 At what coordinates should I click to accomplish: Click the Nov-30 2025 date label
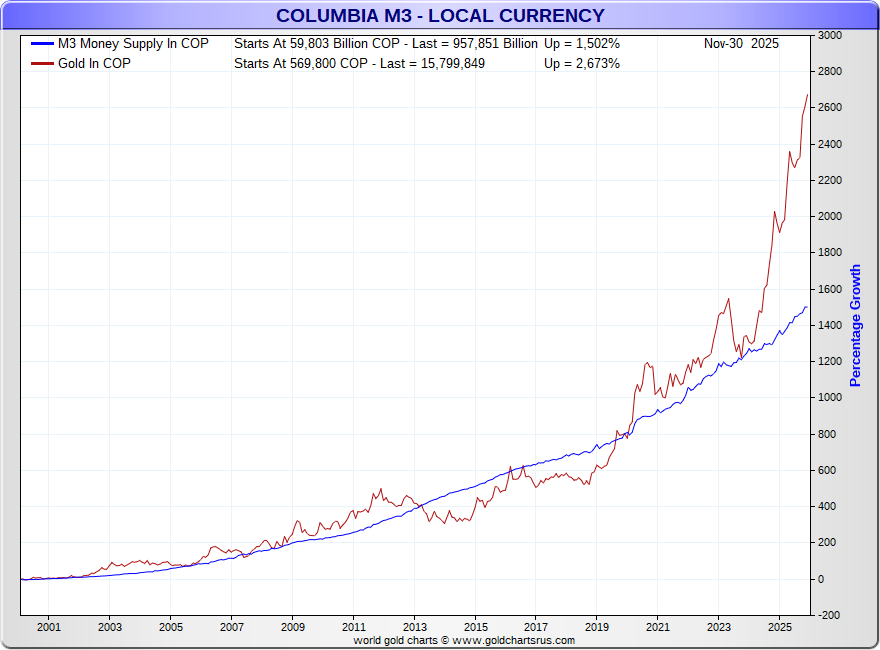(741, 44)
